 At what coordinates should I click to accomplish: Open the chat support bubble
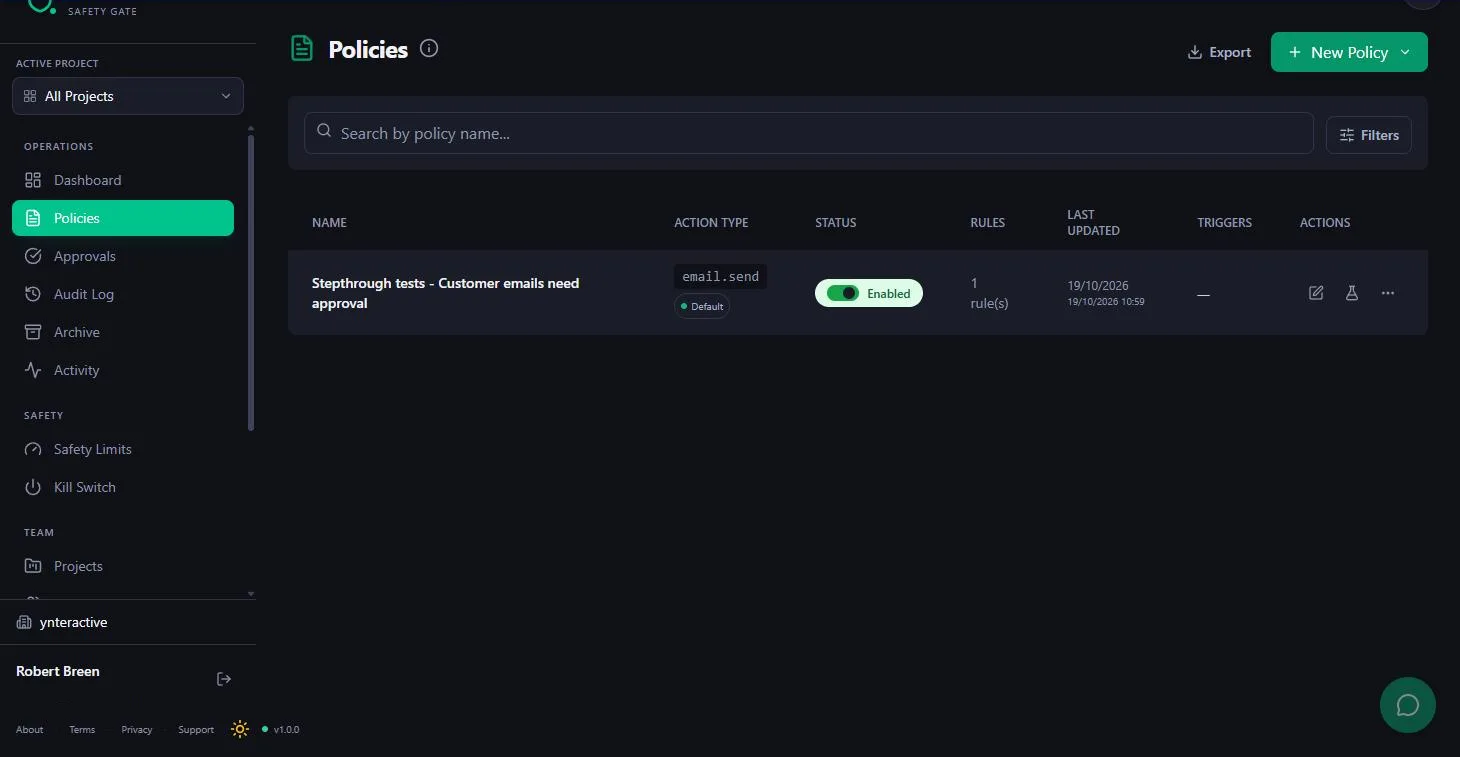pos(1408,705)
